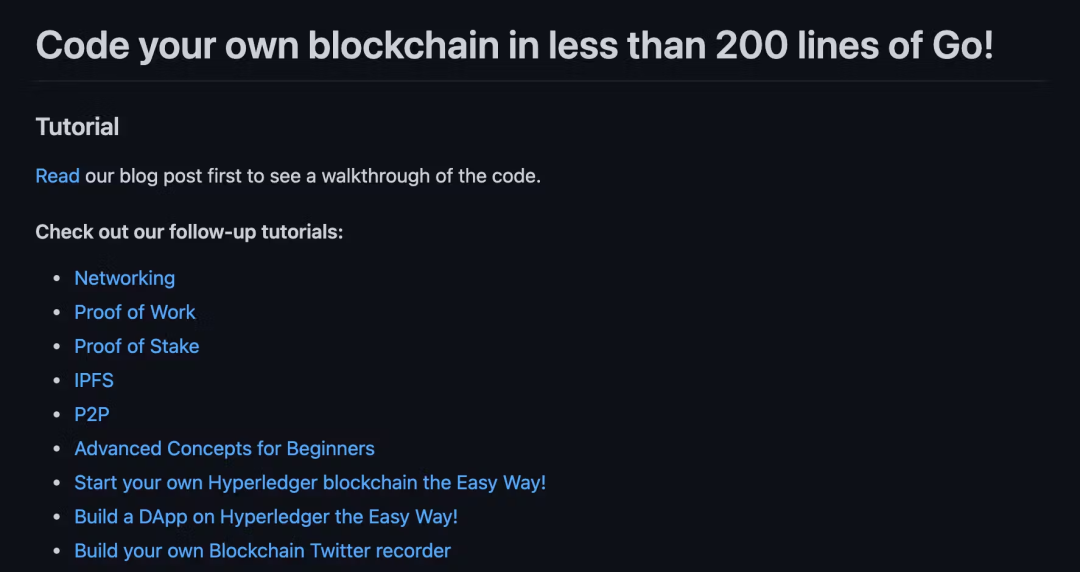Click the "Tutorial" section heading
The image size is (1080, 572).
pyautogui.click(x=77, y=127)
